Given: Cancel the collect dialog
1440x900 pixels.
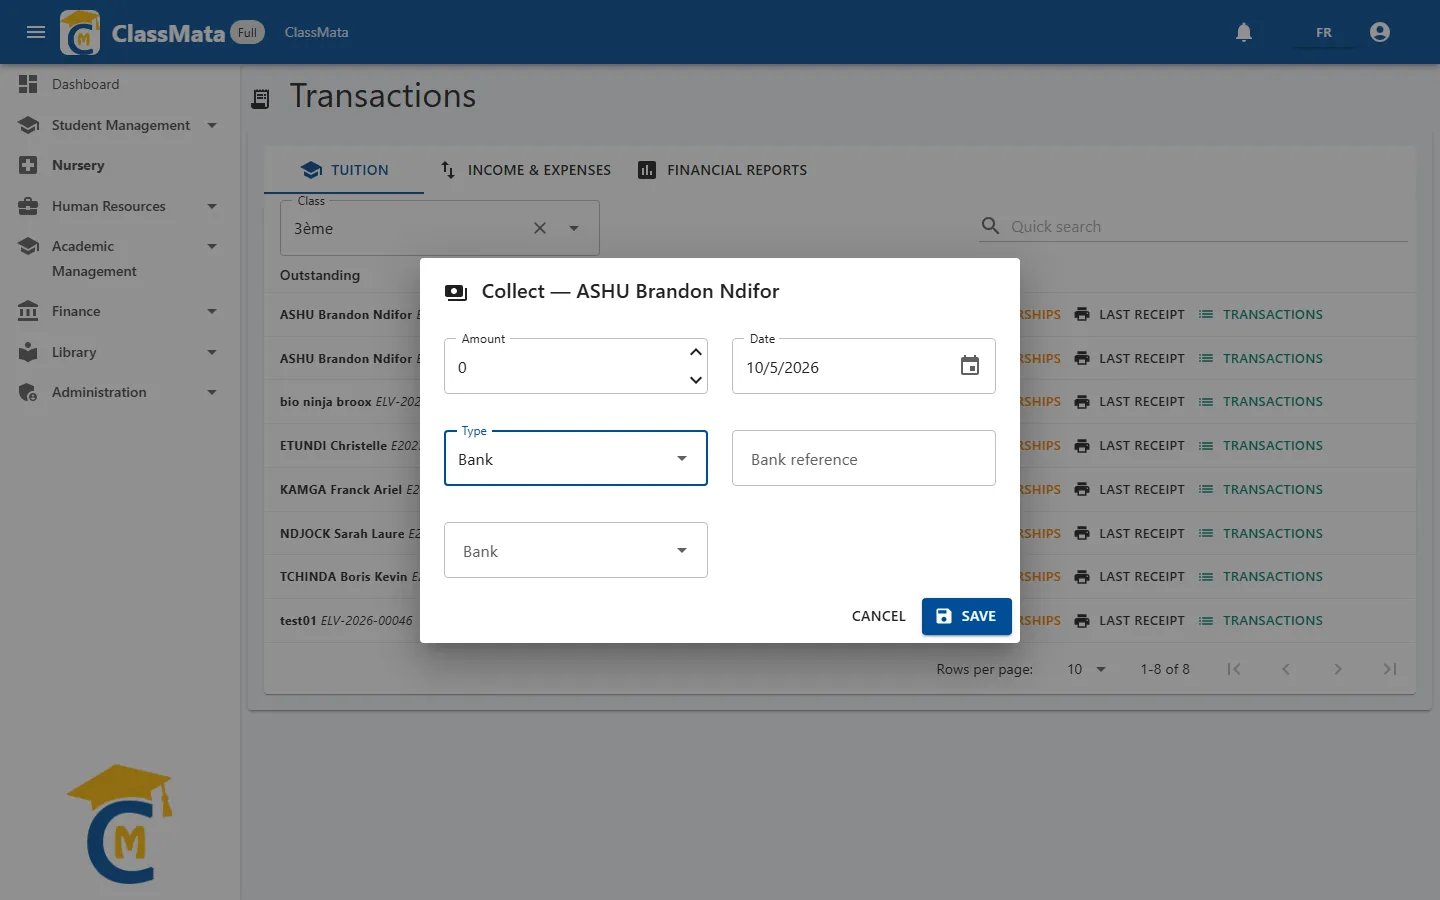Looking at the screenshot, I should click(878, 616).
